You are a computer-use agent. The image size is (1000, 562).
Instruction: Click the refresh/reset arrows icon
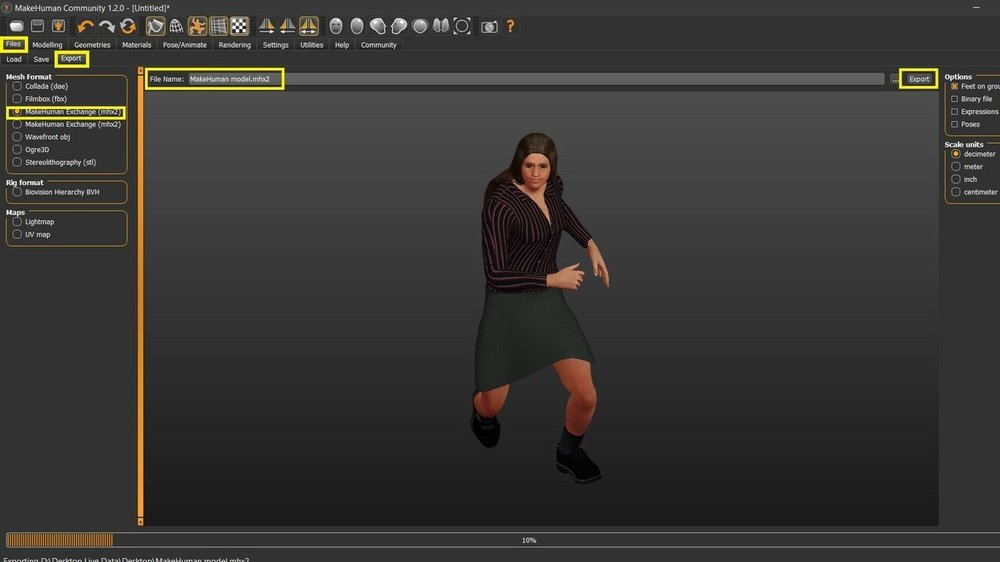tap(128, 26)
